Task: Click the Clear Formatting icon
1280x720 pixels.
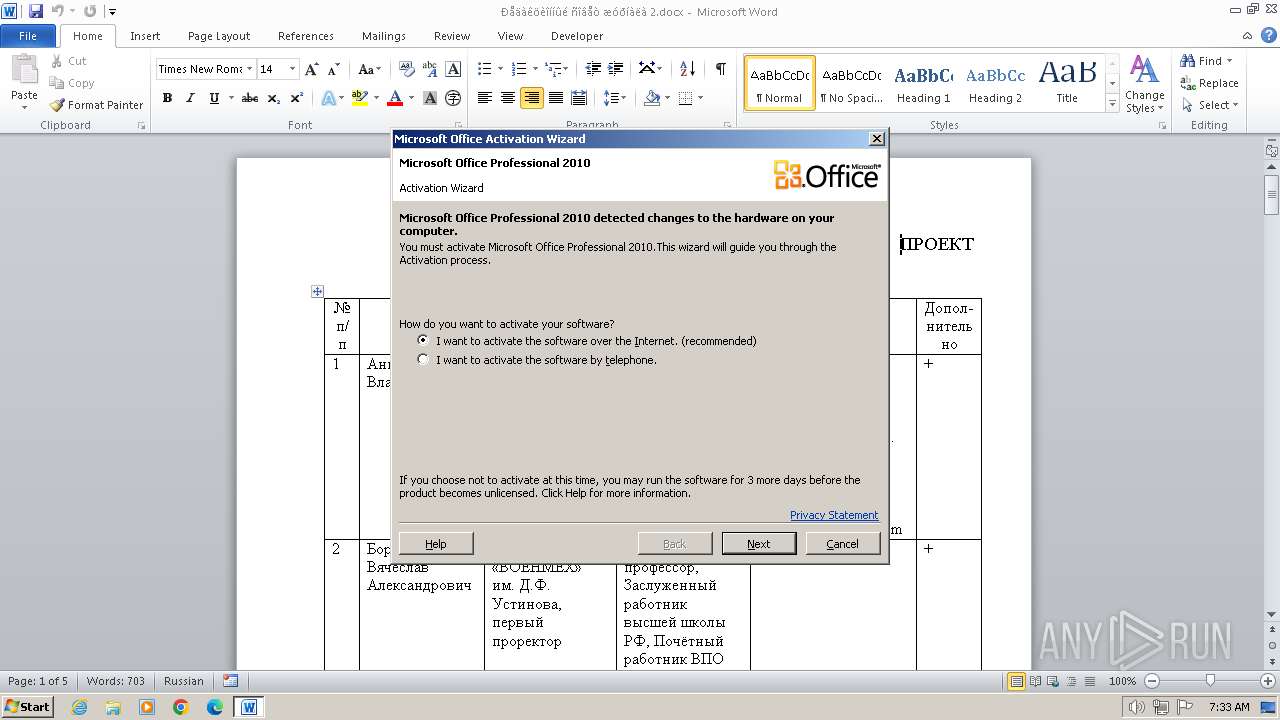Action: coord(407,69)
